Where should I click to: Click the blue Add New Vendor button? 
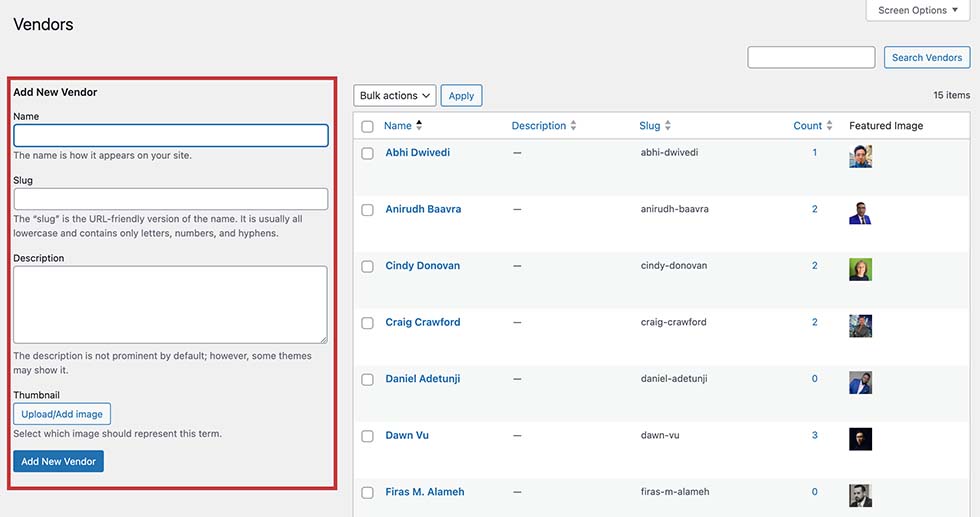point(58,461)
